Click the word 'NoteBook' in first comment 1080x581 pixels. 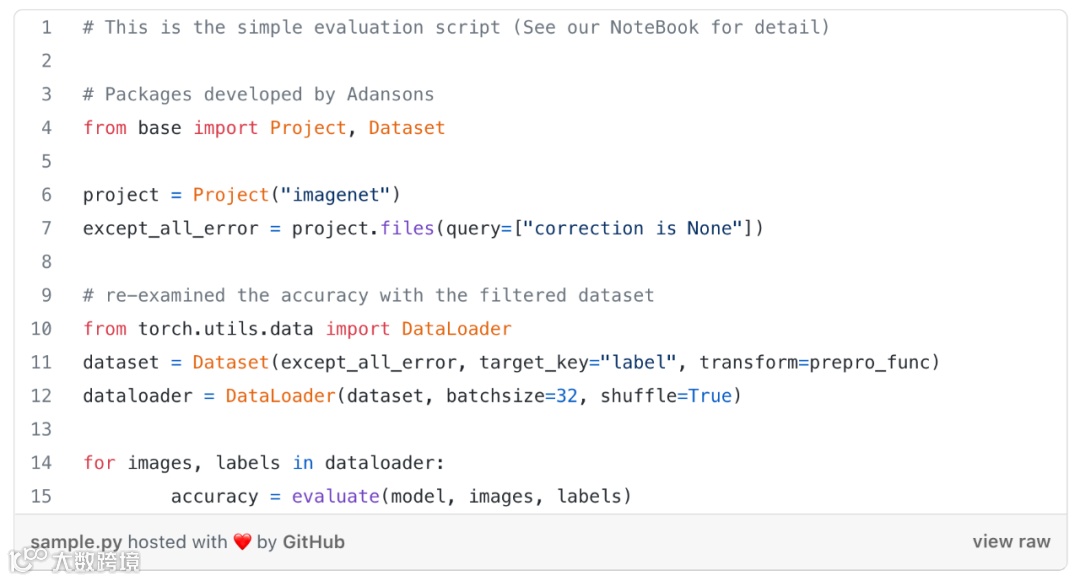click(654, 27)
